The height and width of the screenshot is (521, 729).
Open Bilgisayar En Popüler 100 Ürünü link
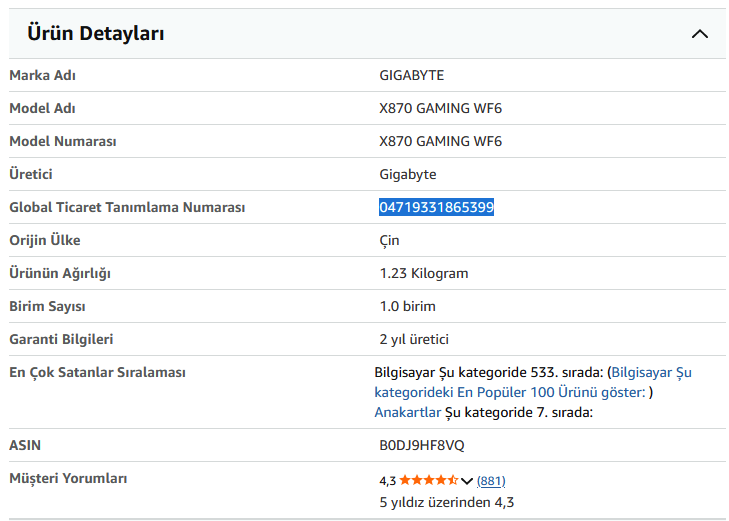[x=533, y=382]
